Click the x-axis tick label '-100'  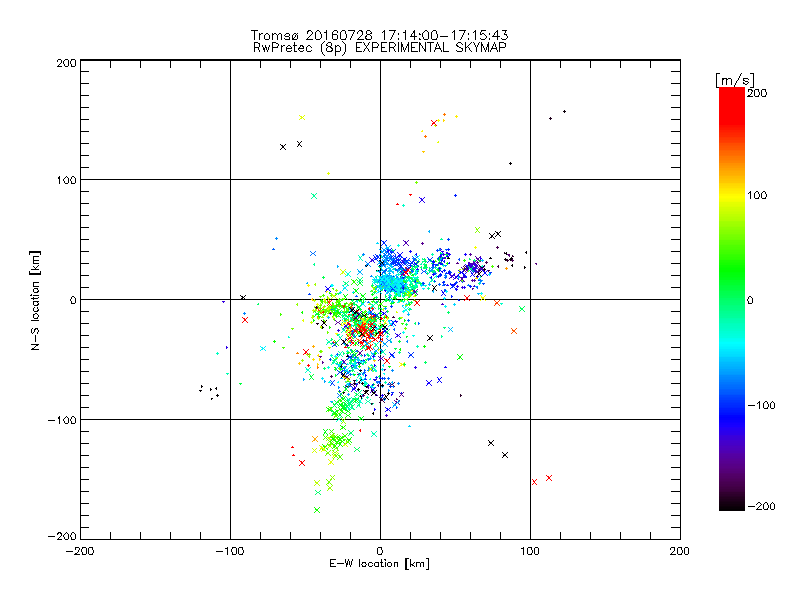click(230, 551)
